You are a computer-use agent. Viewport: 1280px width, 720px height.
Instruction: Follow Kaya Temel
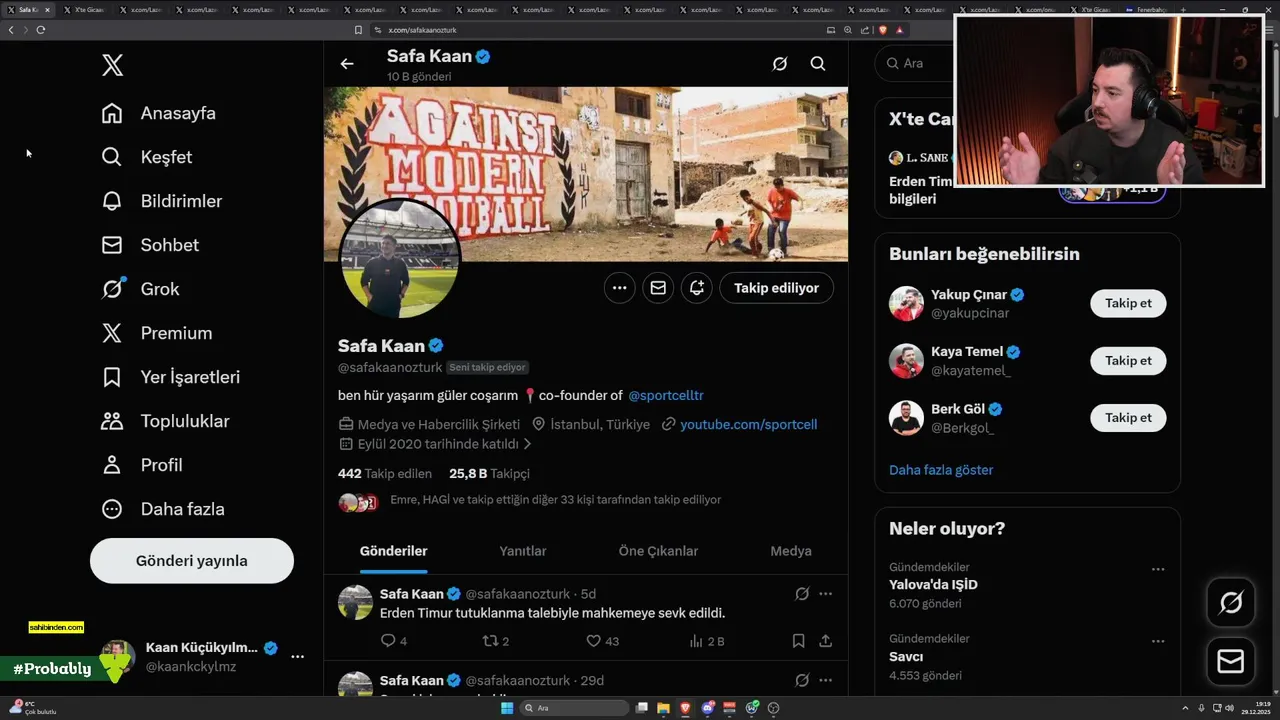click(1128, 360)
